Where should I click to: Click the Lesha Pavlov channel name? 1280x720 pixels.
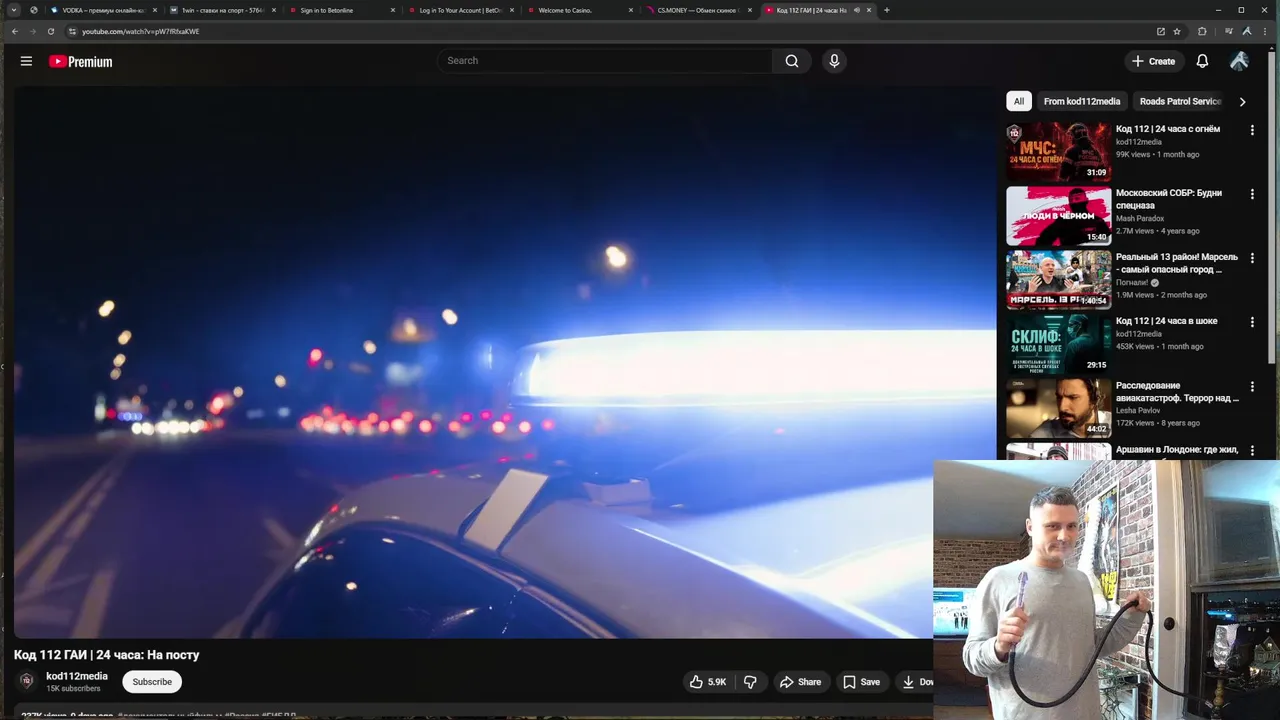[1138, 410]
